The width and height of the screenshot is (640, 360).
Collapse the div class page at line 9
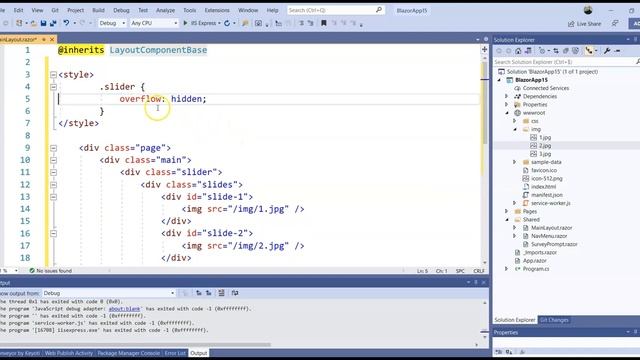point(53,148)
